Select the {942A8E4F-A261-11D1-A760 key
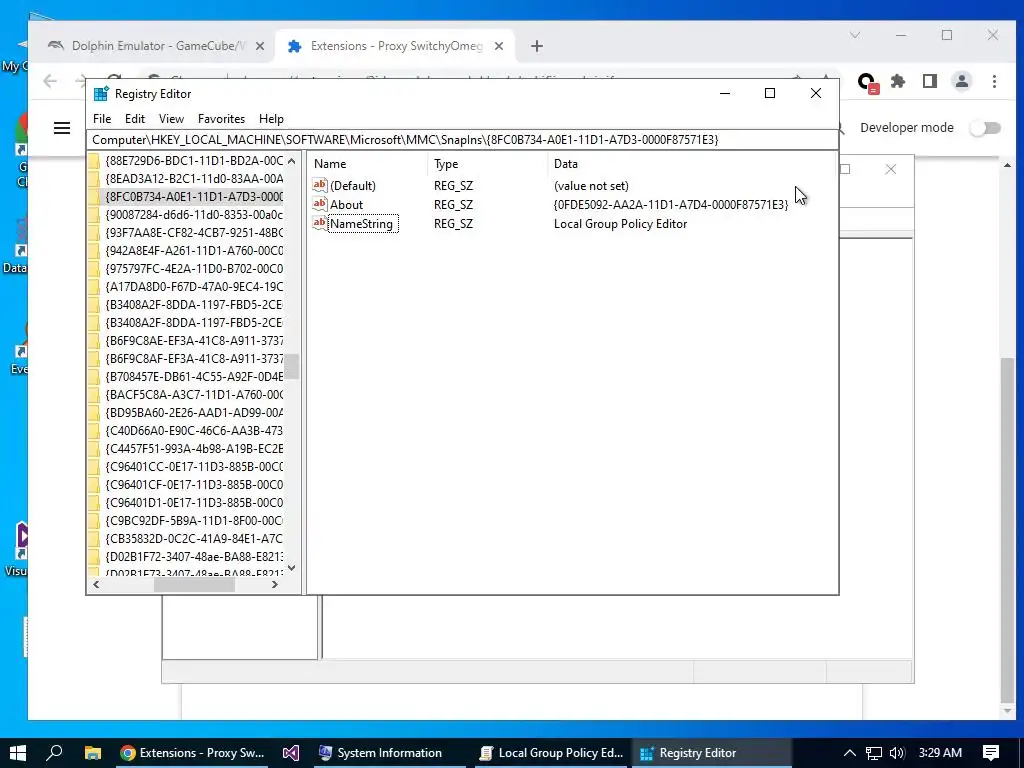Viewport: 1024px width, 768px height. click(194, 251)
